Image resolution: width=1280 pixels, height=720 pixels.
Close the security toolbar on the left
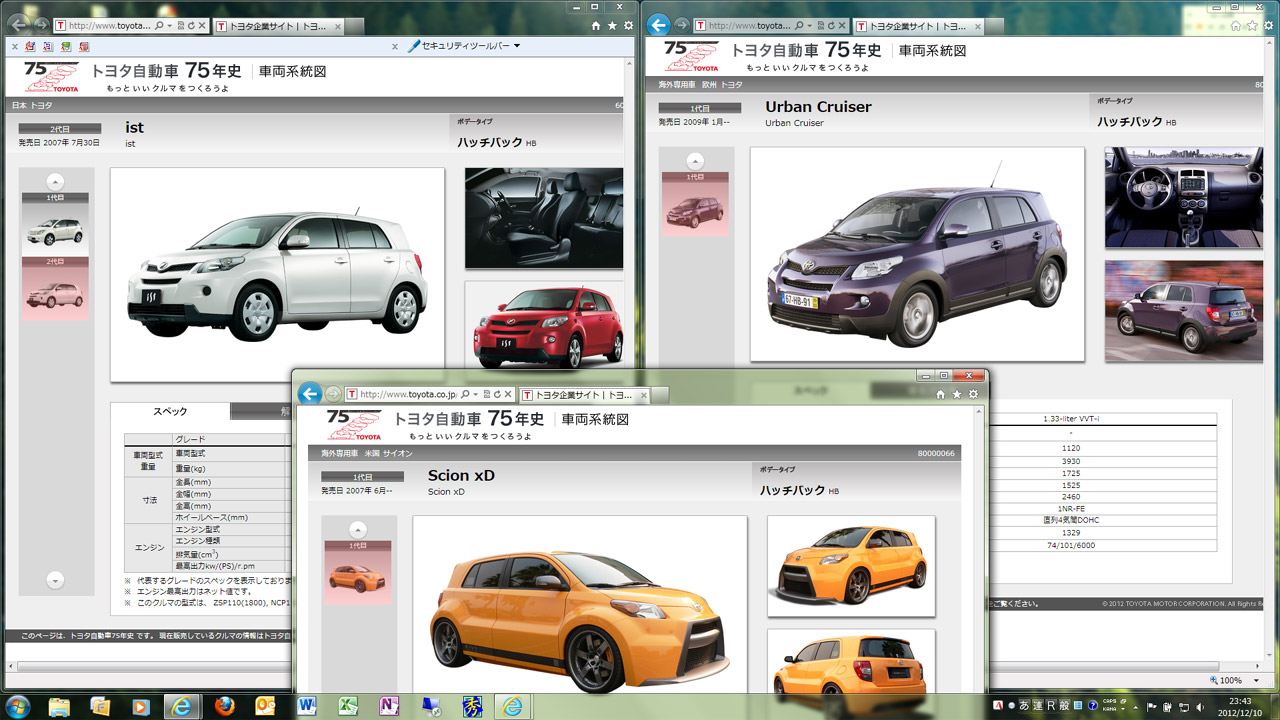click(x=14, y=46)
